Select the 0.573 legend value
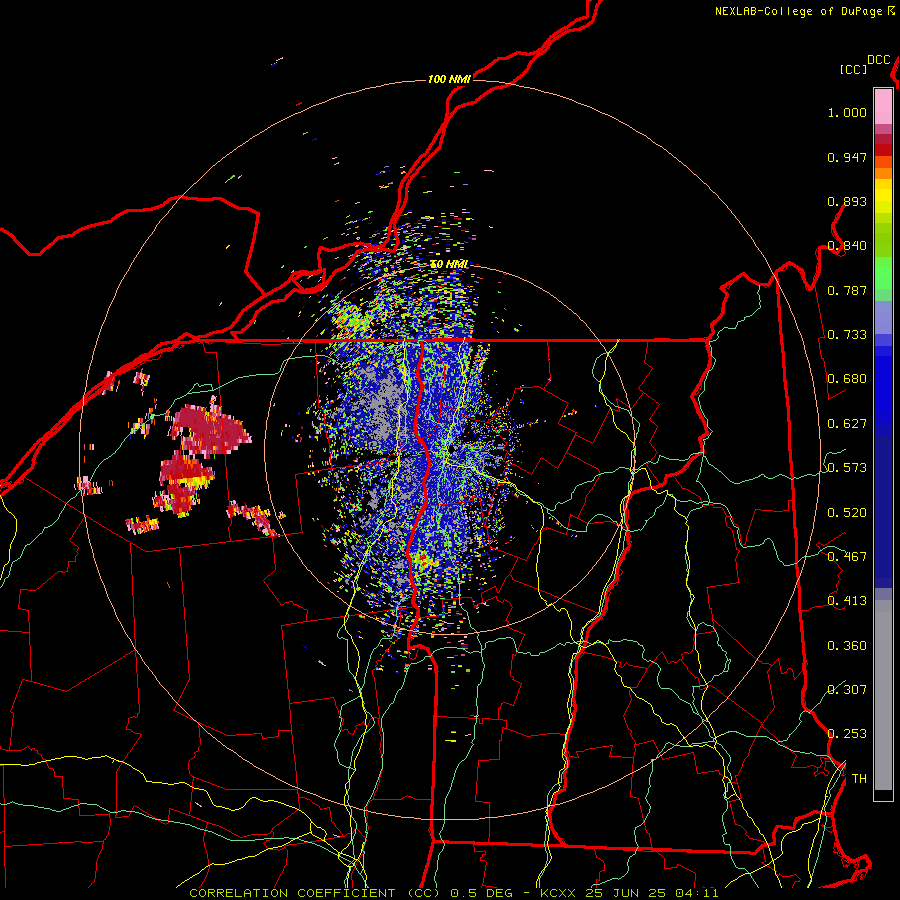The height and width of the screenshot is (900, 900). pos(847,468)
